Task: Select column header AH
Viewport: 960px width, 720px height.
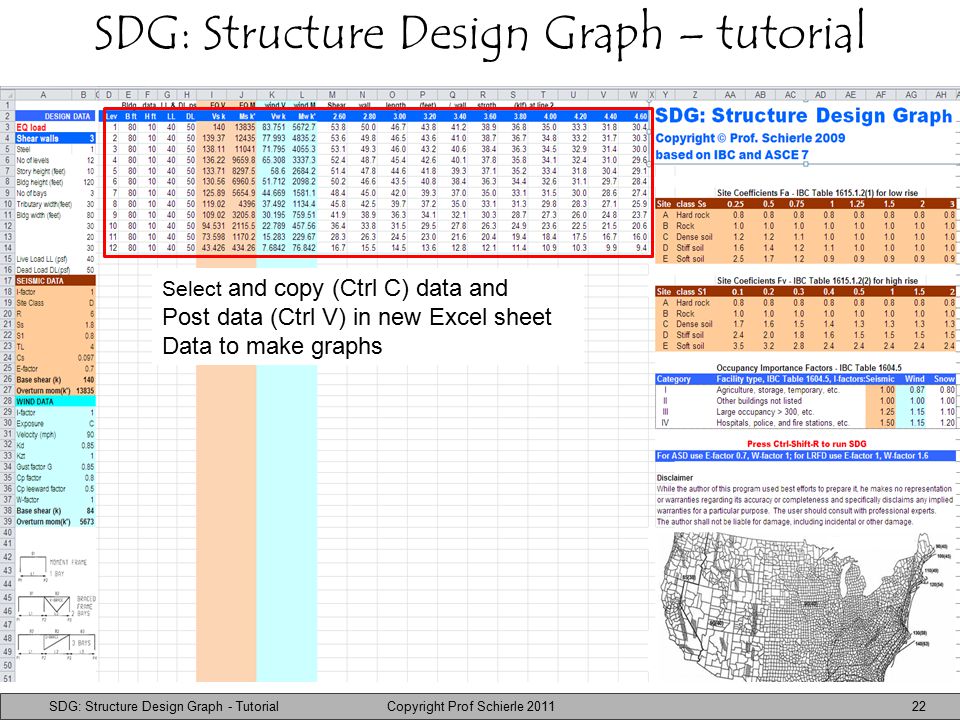Action: tap(941, 95)
